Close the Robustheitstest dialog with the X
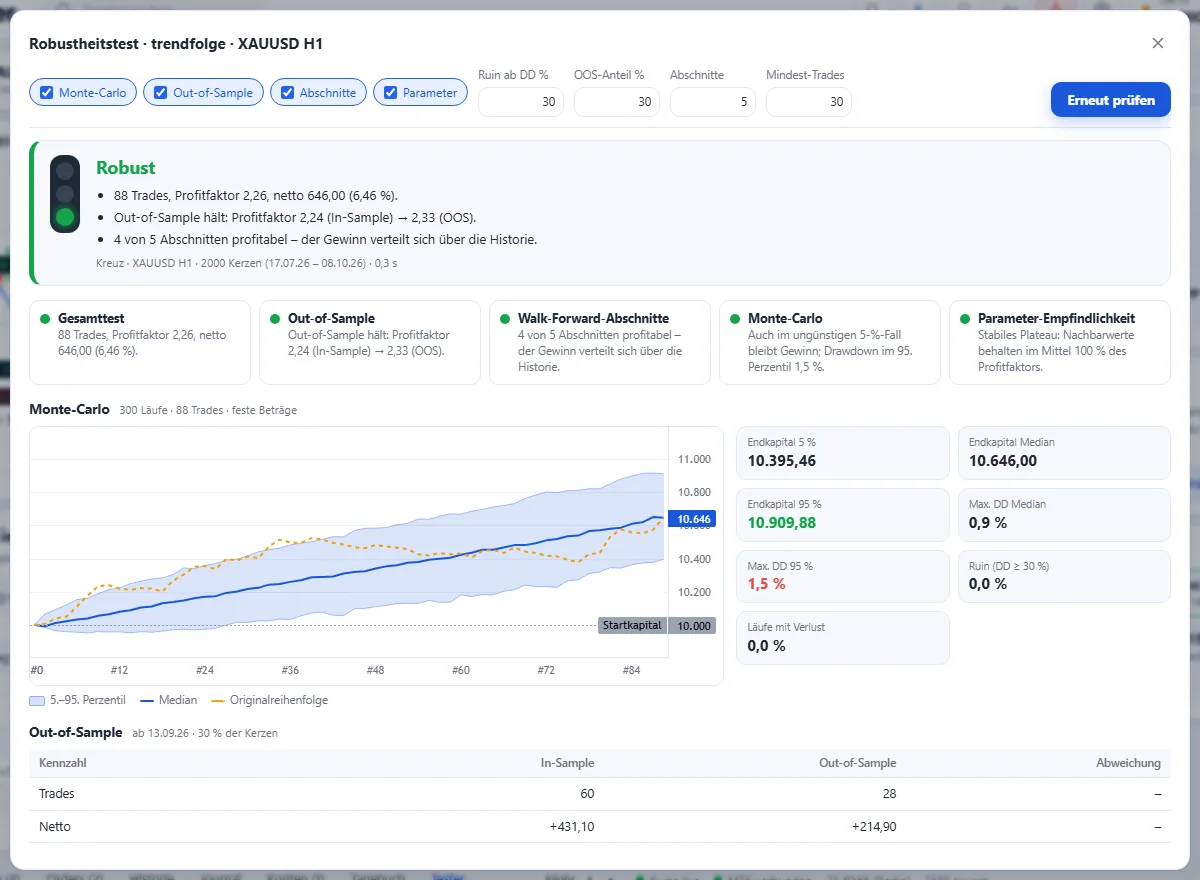 coord(1158,43)
